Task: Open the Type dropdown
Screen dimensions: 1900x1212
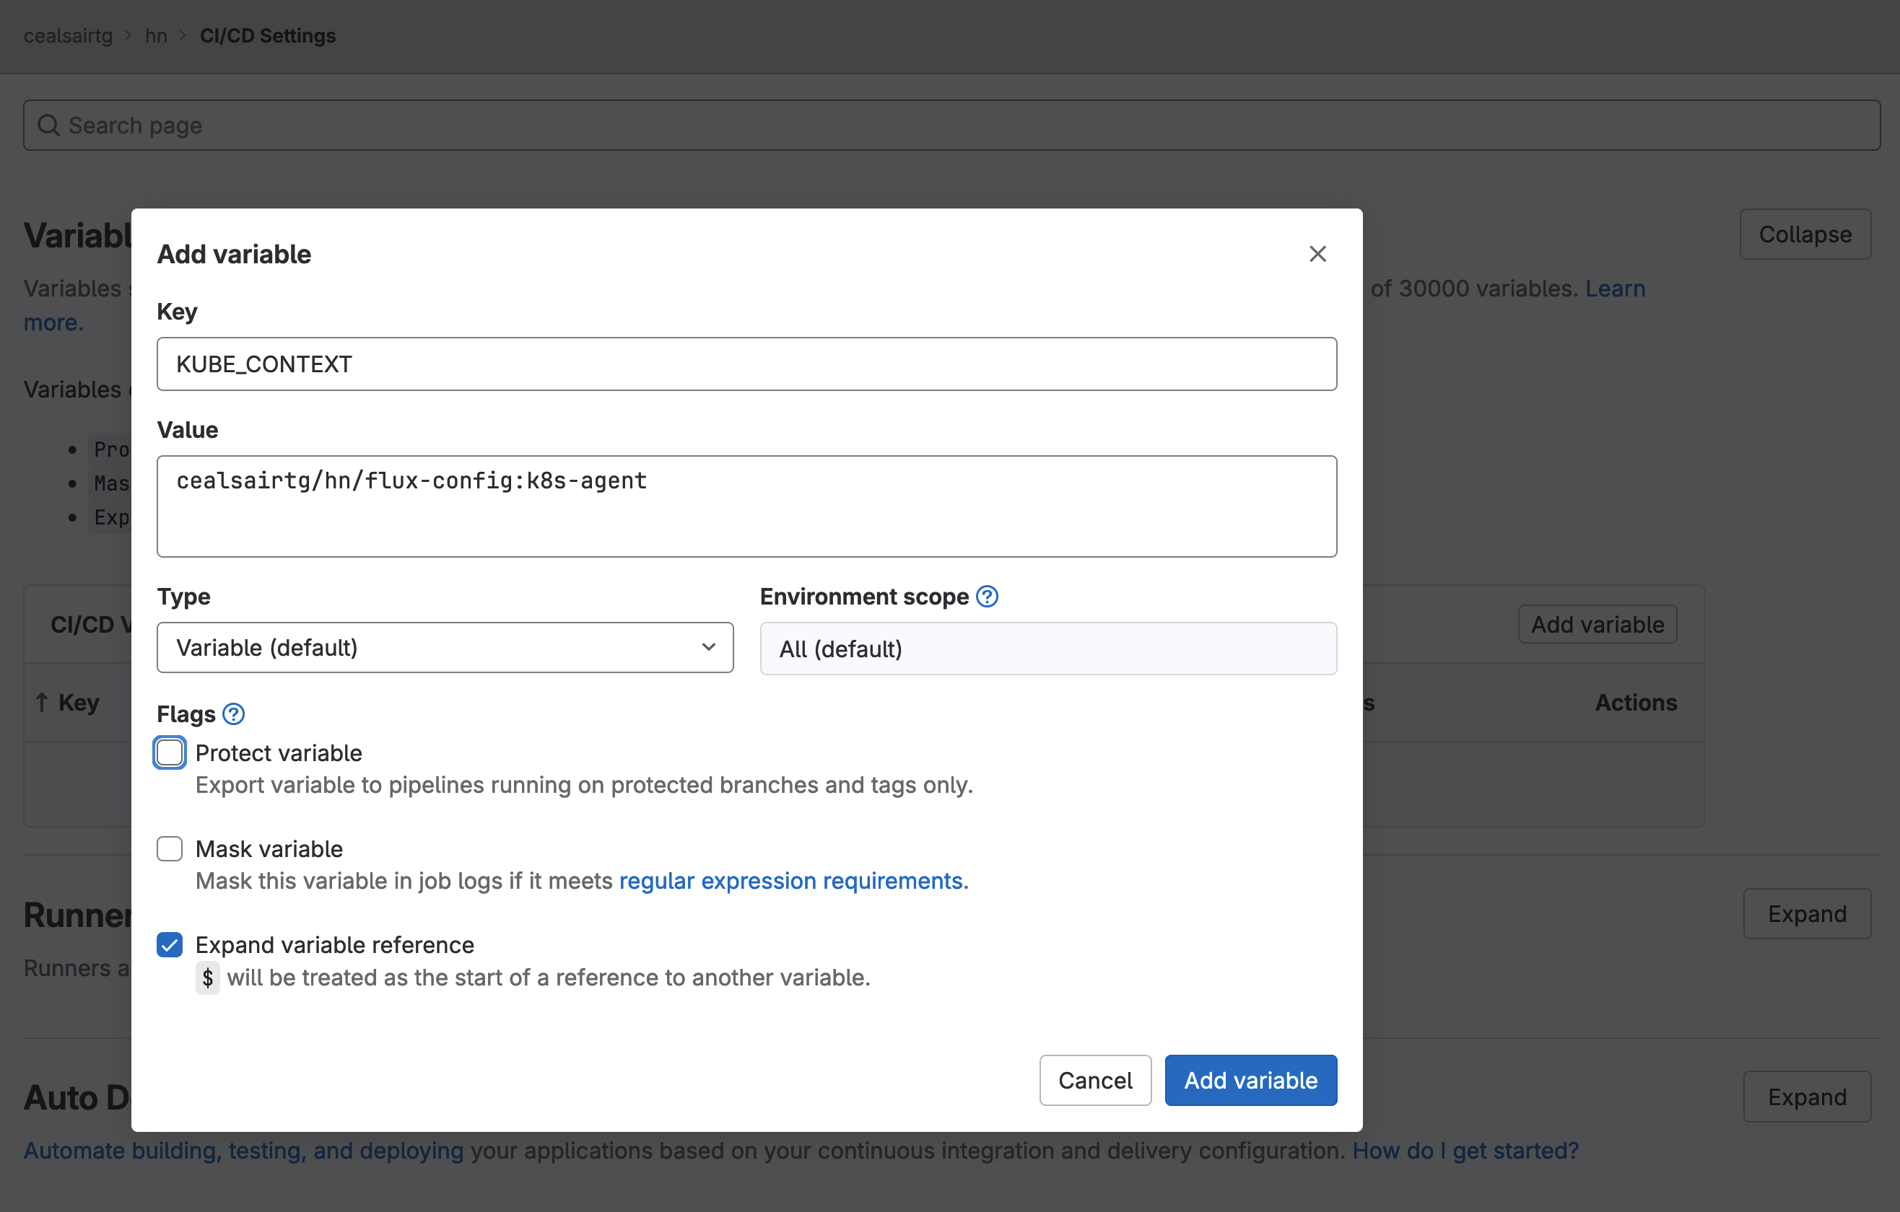Action: (444, 647)
